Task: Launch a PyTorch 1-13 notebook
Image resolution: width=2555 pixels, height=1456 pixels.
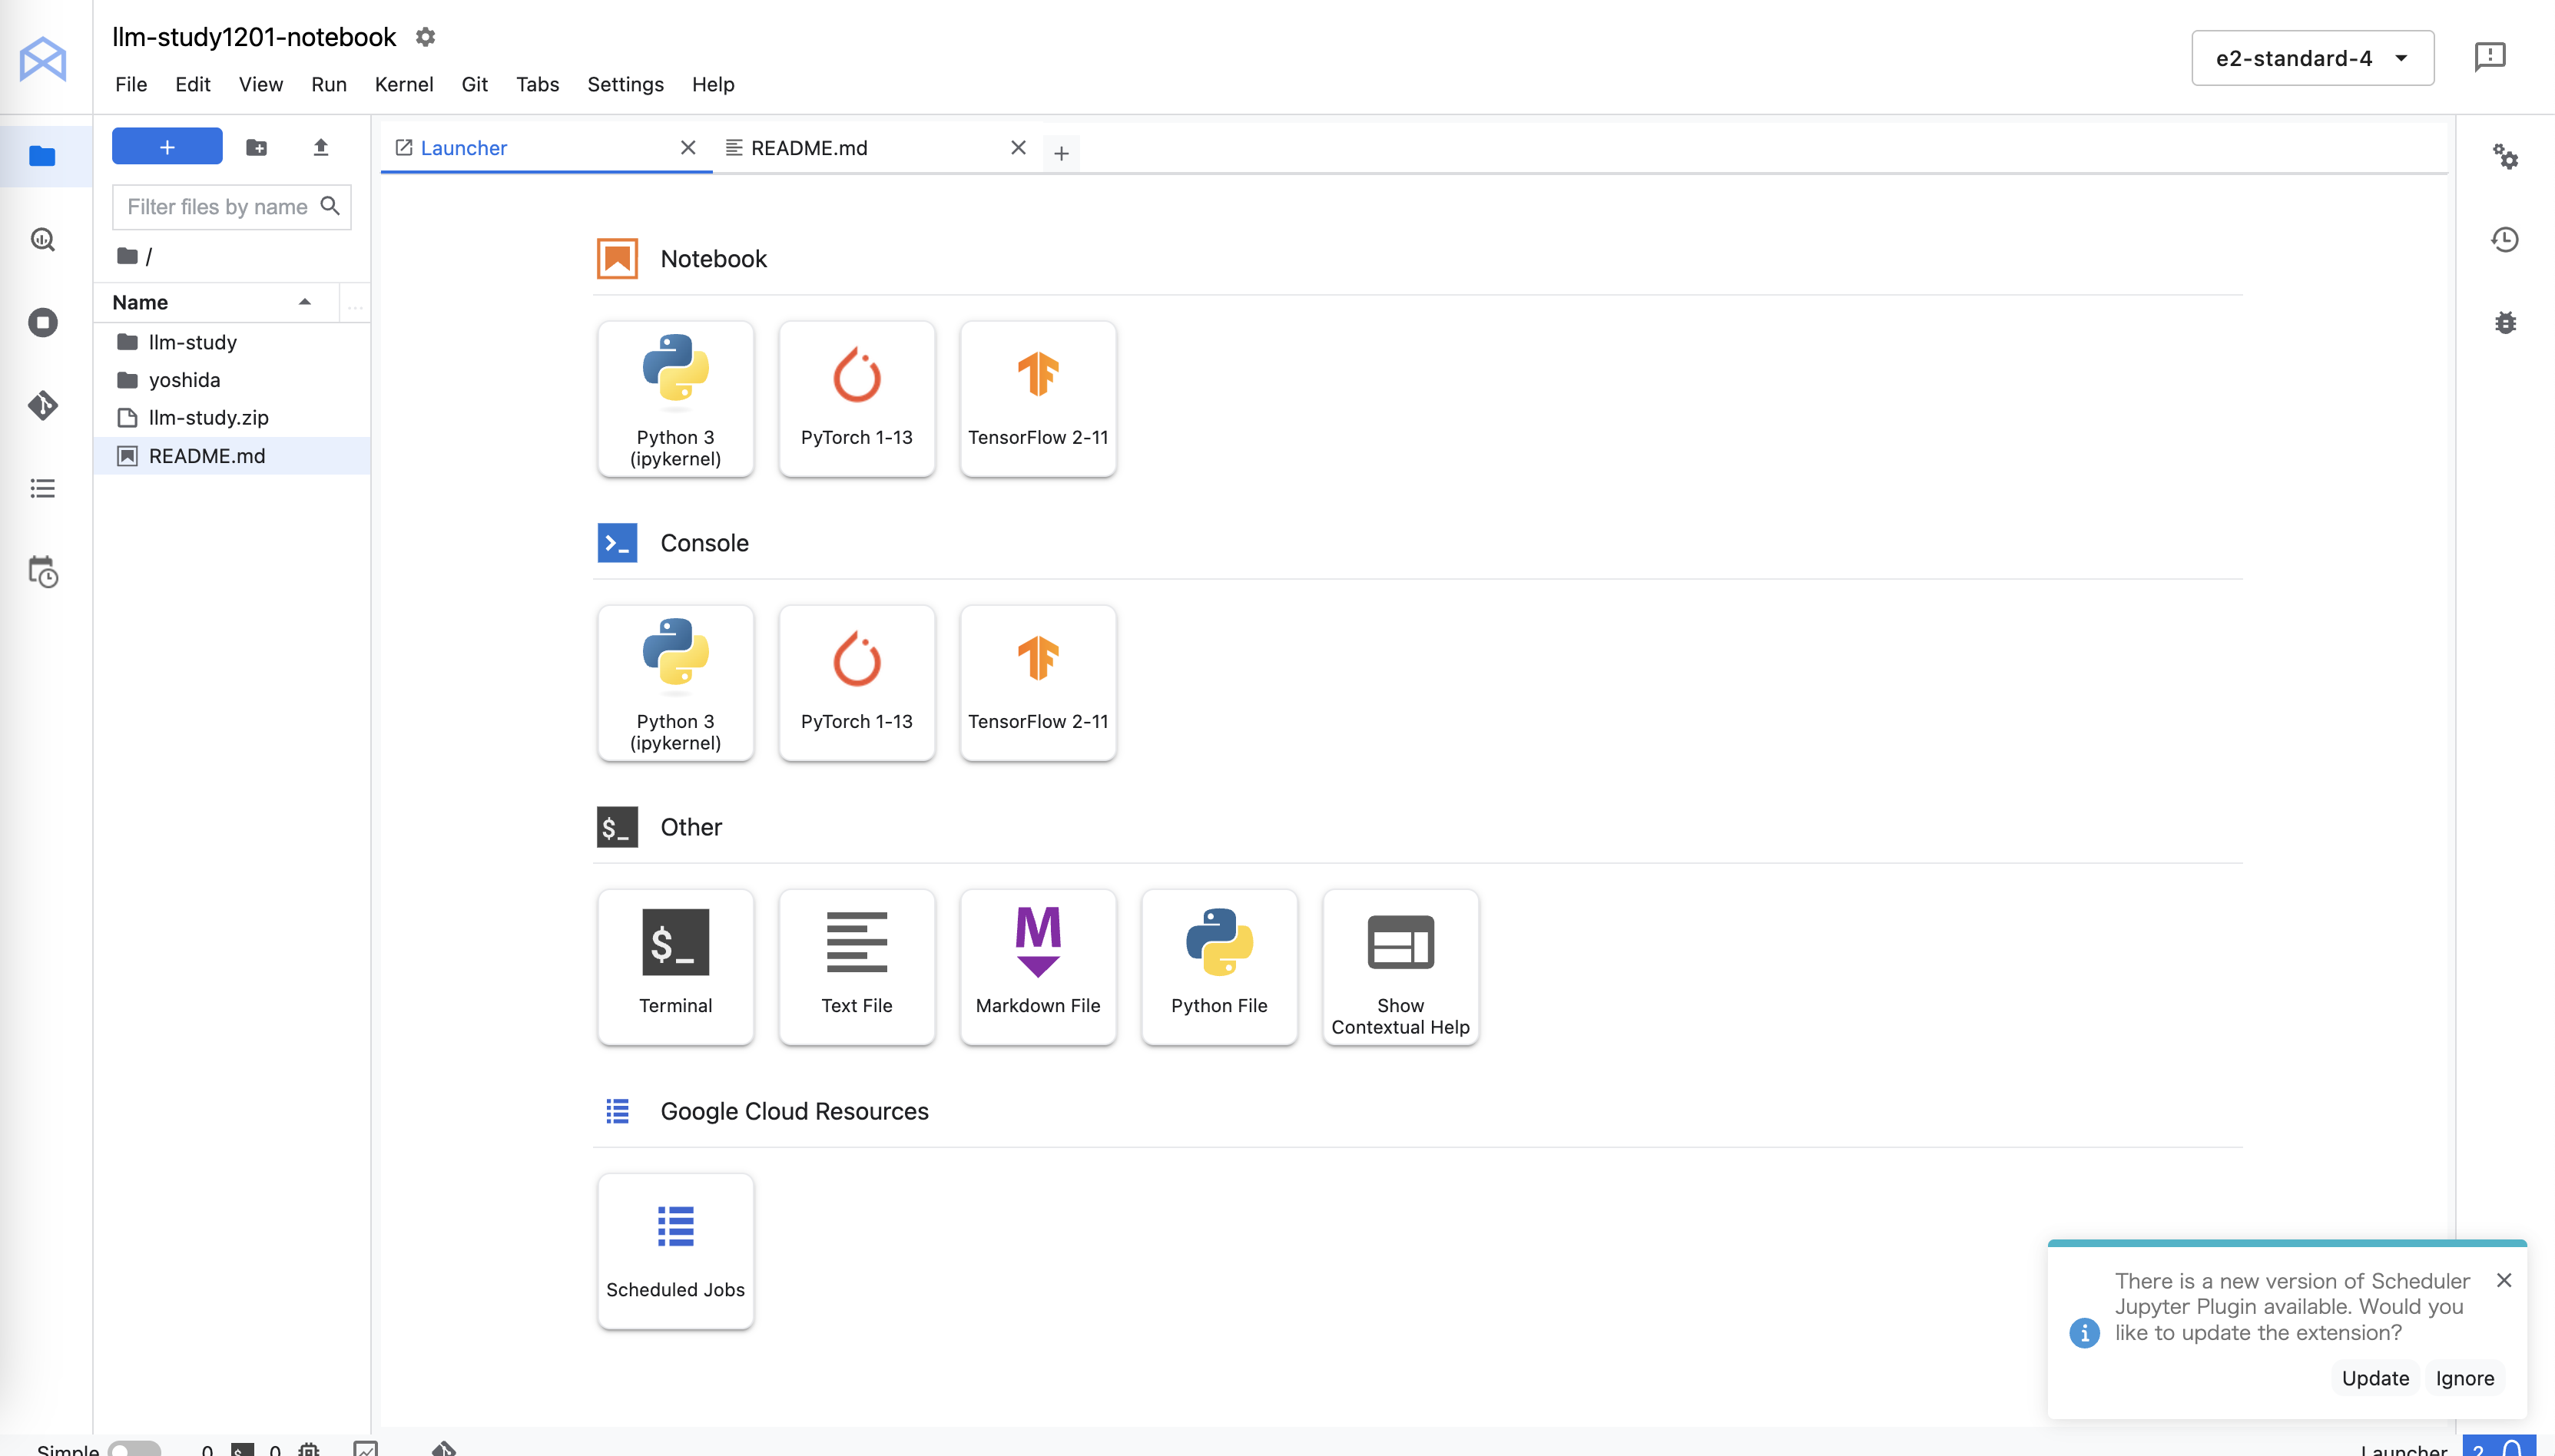Action: pyautogui.click(x=856, y=398)
